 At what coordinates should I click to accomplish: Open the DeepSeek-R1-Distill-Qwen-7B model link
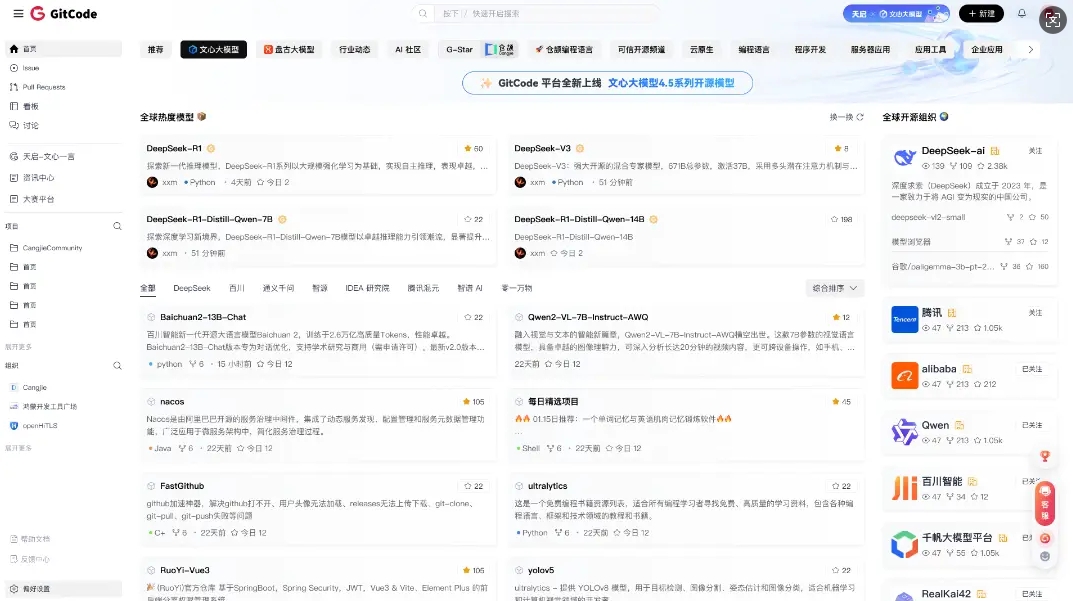point(209,219)
